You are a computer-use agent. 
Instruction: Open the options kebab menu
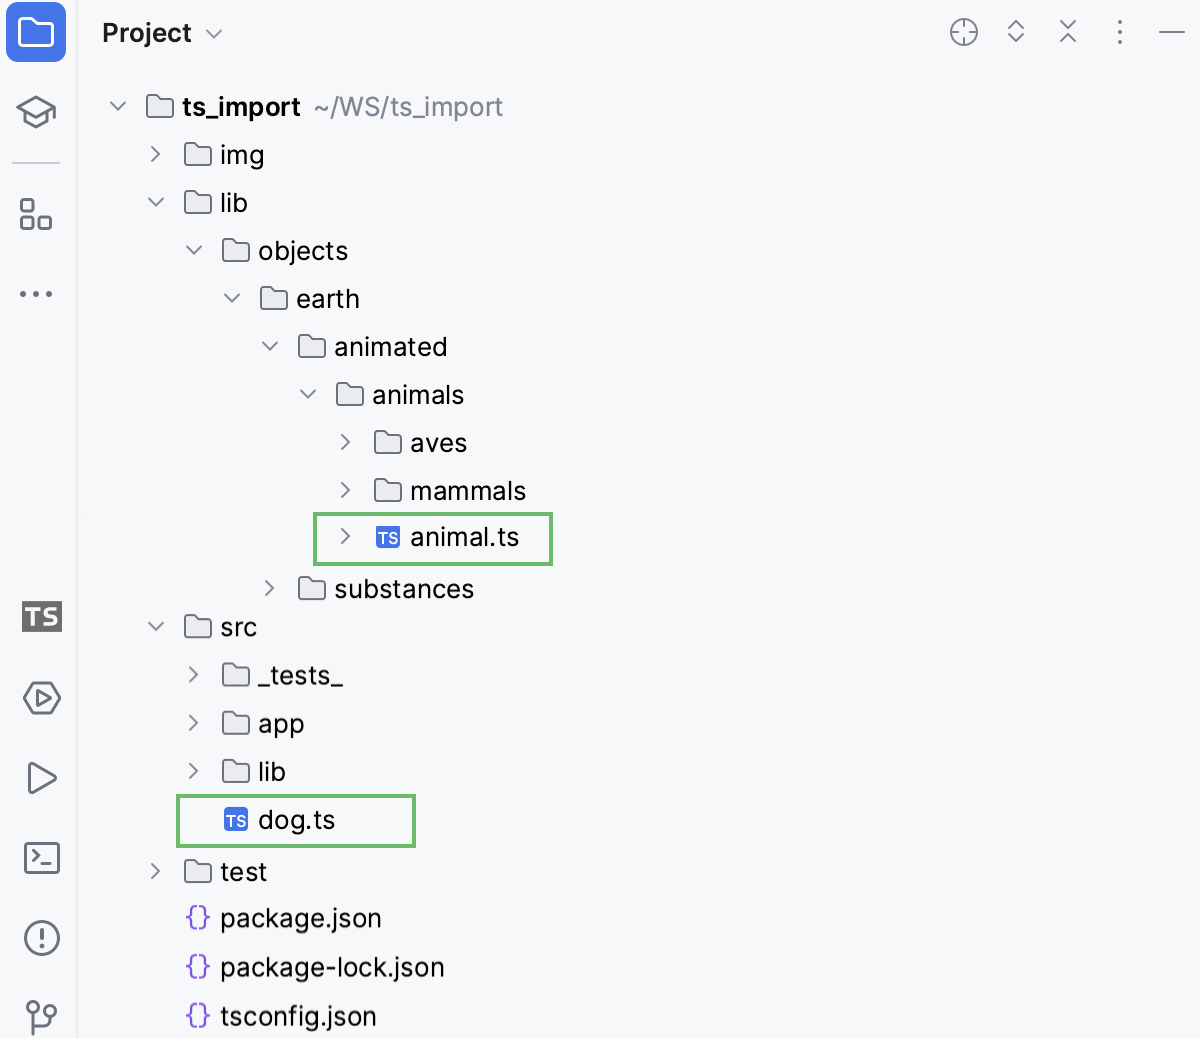(1120, 32)
